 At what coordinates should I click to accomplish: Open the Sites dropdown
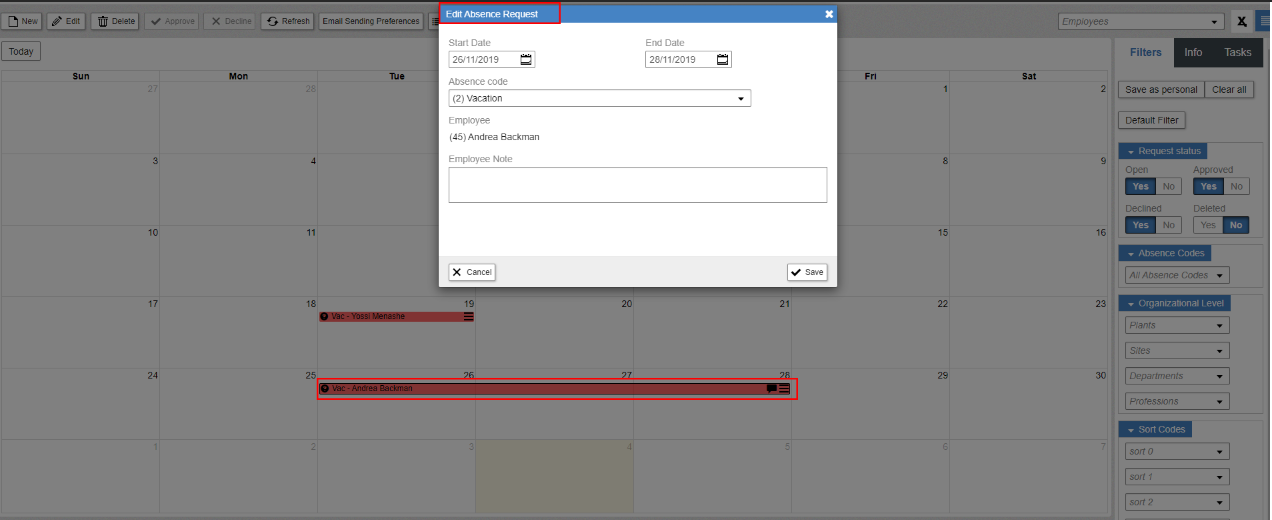tap(1177, 351)
